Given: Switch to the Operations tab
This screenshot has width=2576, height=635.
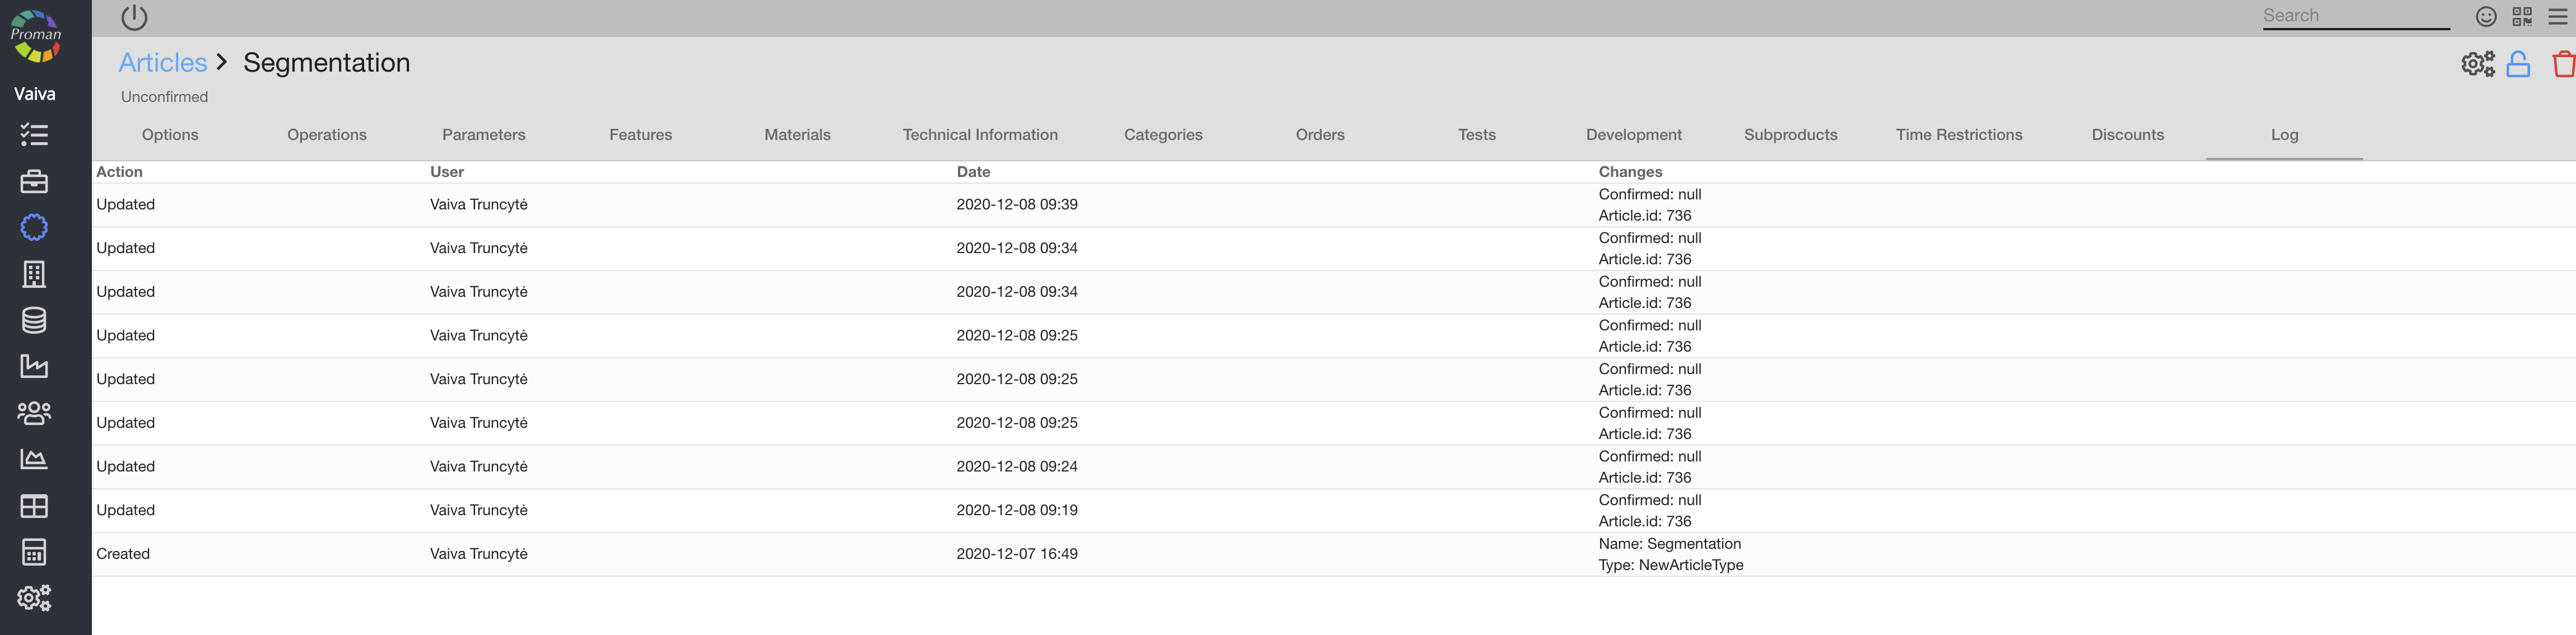Looking at the screenshot, I should pos(326,135).
